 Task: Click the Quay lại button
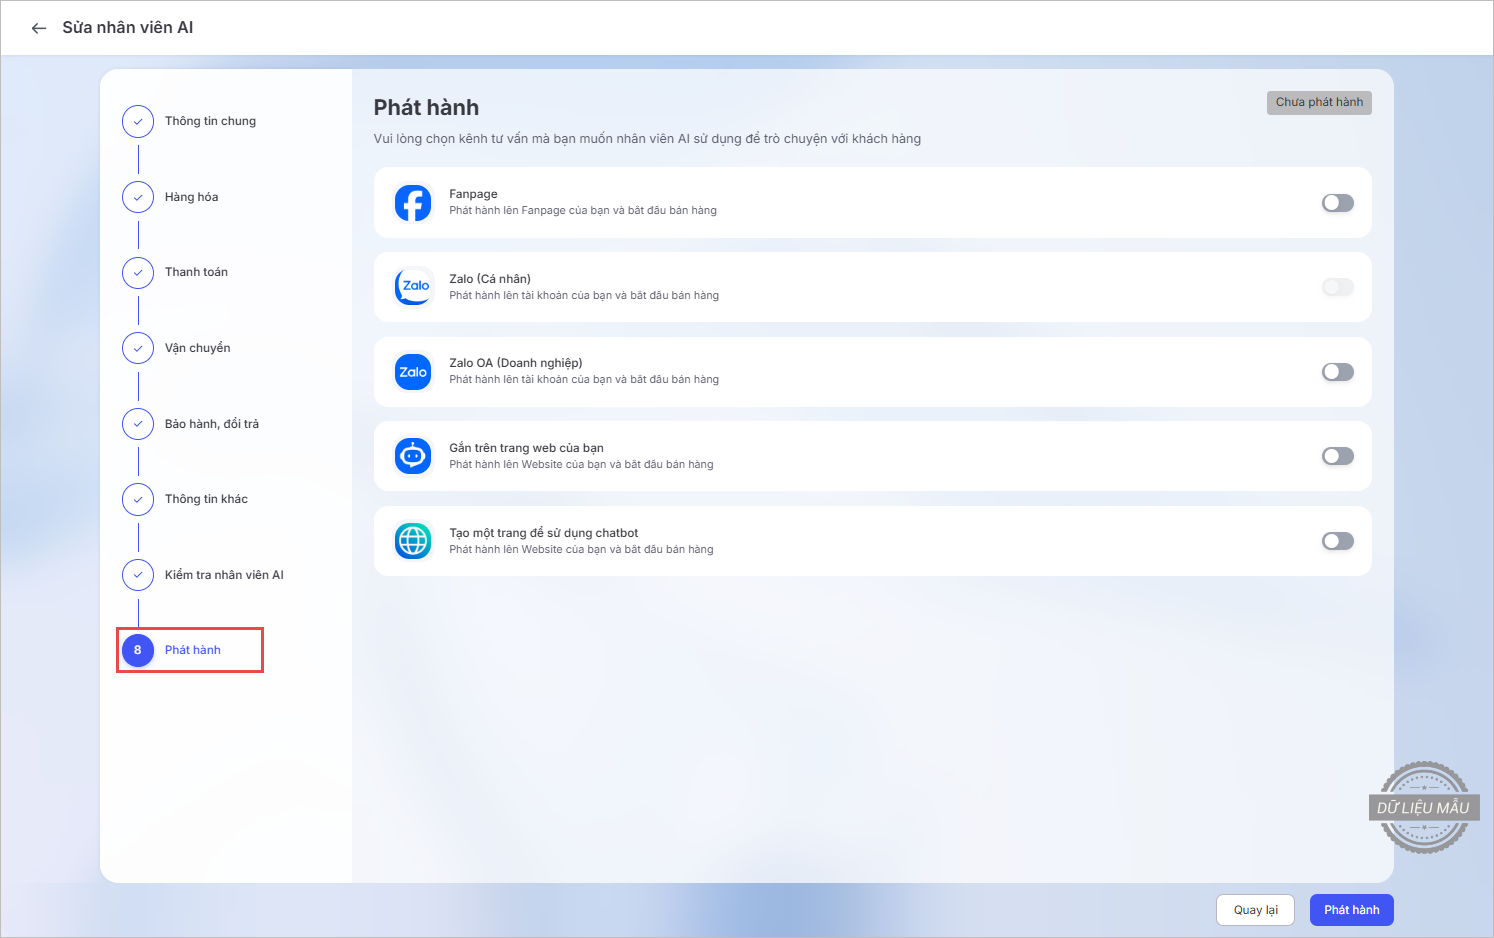click(1255, 910)
